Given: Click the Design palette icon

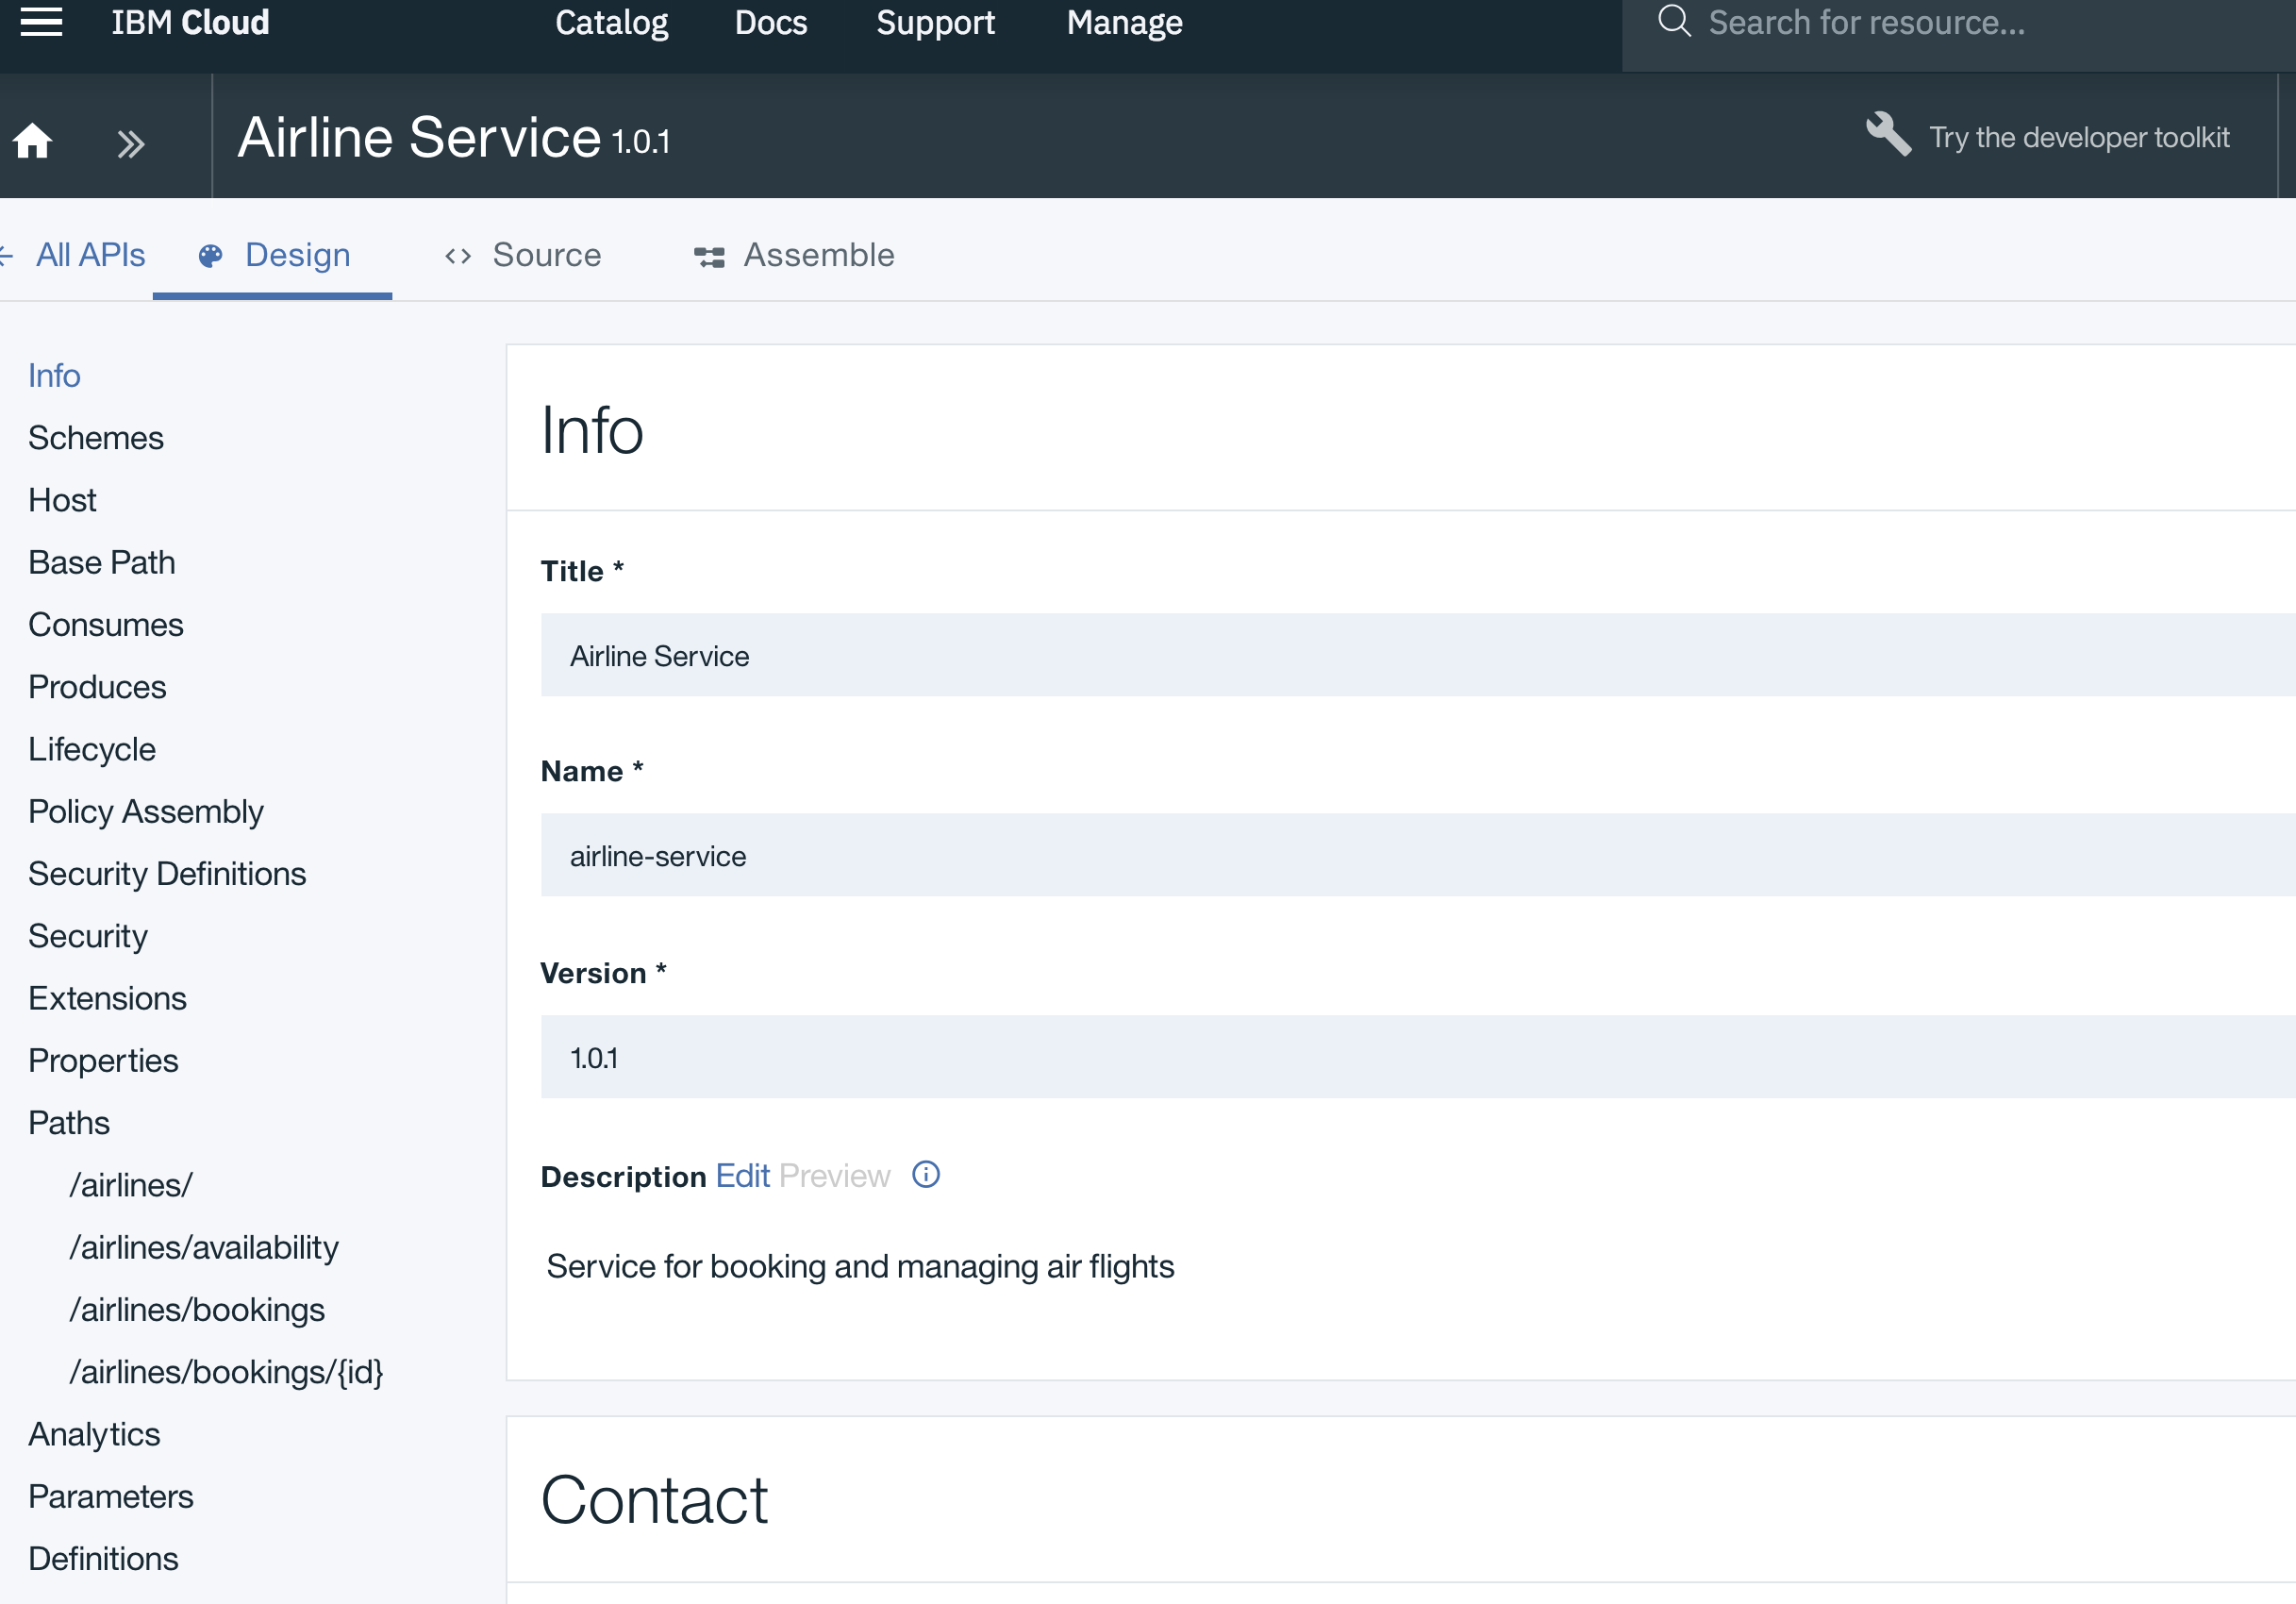Looking at the screenshot, I should (210, 256).
